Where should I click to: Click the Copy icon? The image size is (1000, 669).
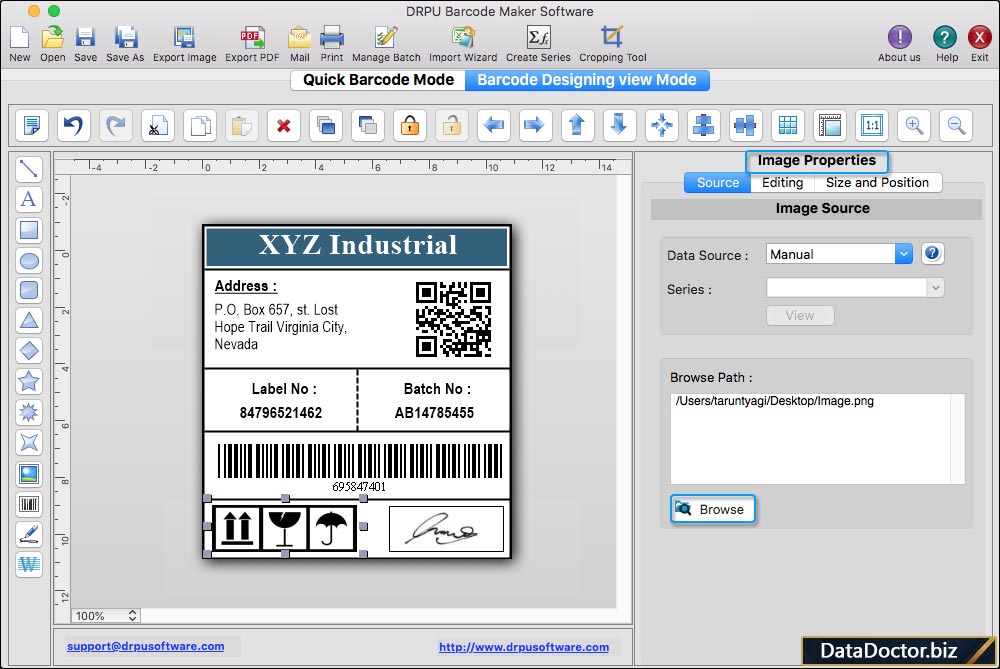pyautogui.click(x=200, y=125)
